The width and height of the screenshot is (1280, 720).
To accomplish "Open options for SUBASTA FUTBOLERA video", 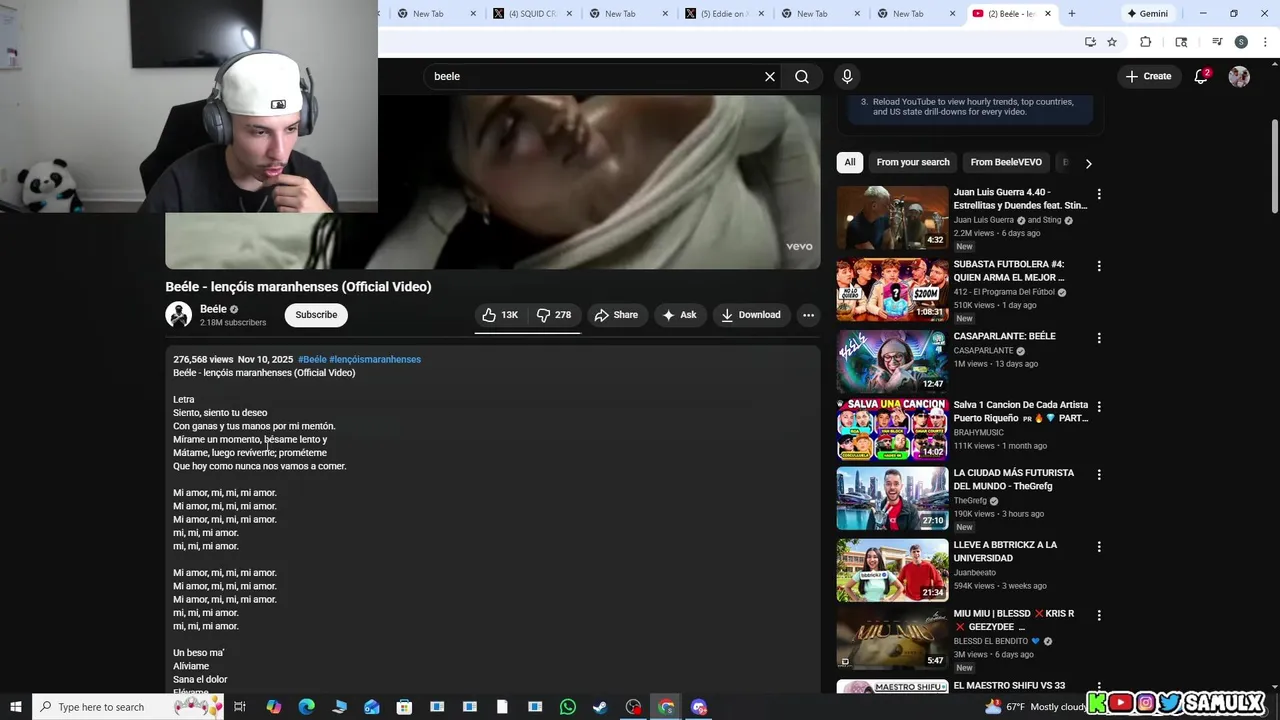I will point(1099,266).
